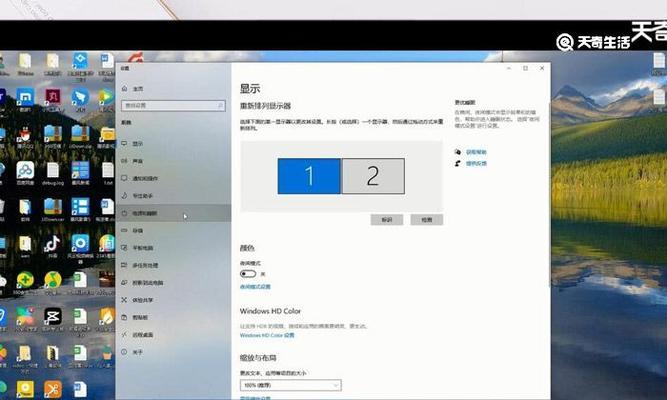Viewport: 667px width, 400px height.
Task: Launch the QQ penguin desktop icon
Action: pos(25,135)
